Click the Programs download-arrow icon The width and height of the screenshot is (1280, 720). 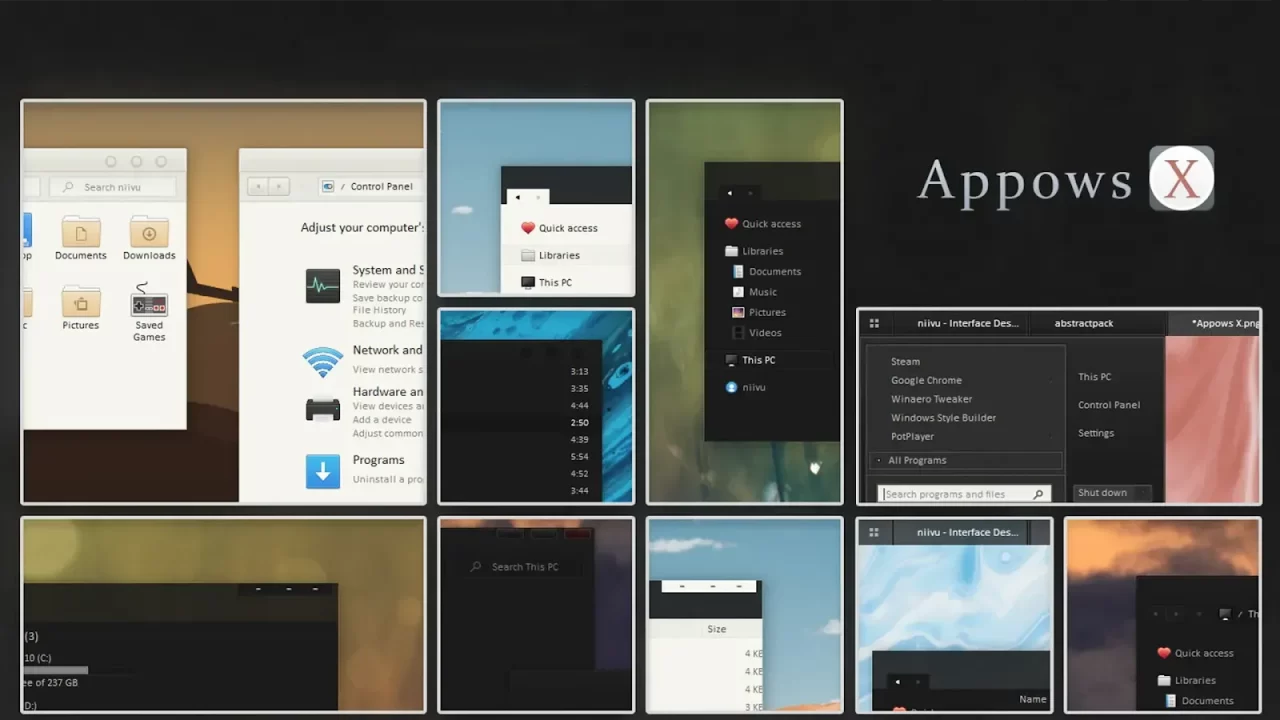[323, 471]
